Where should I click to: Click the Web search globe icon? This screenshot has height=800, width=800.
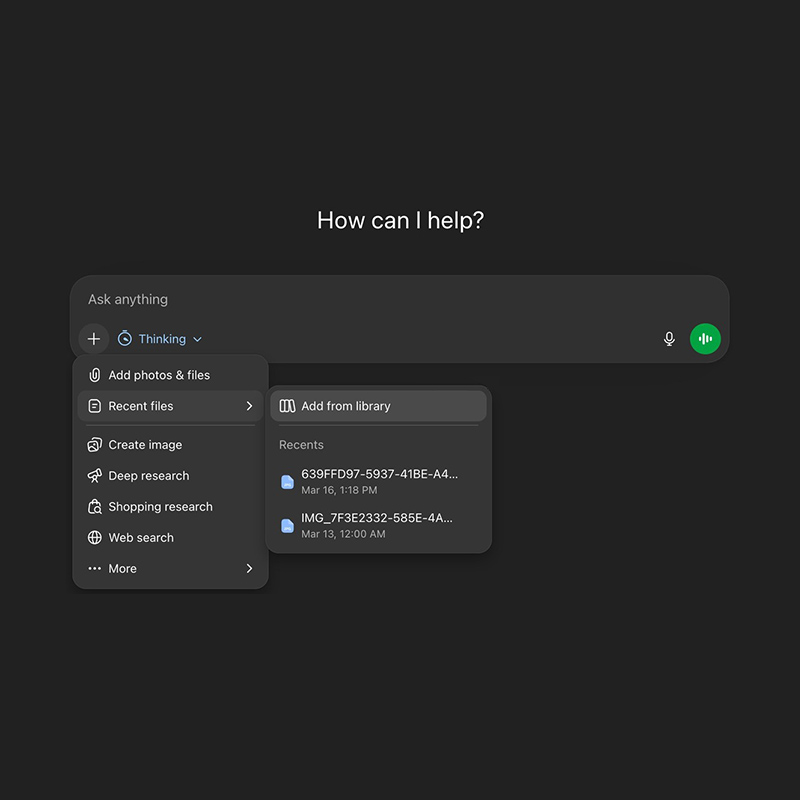pyautogui.click(x=95, y=538)
